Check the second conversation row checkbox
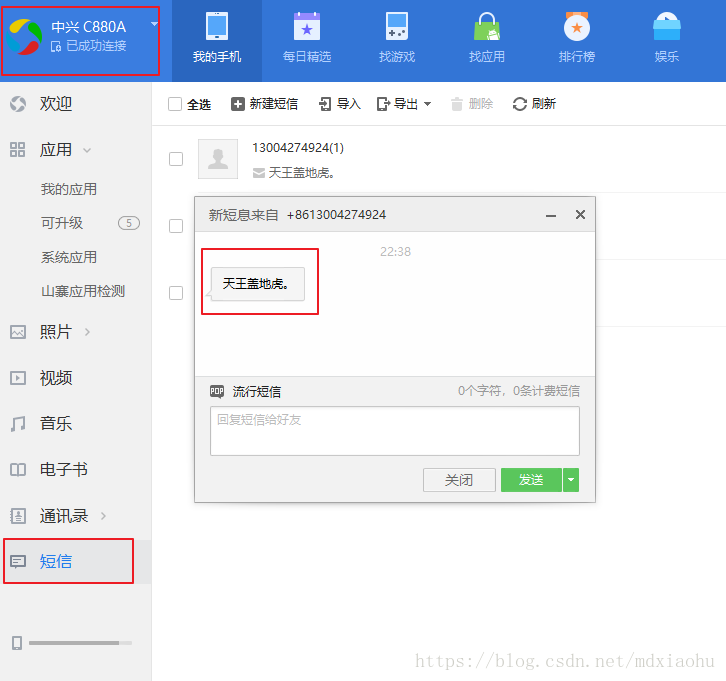Screen dimensions: 726x681 pos(175,226)
